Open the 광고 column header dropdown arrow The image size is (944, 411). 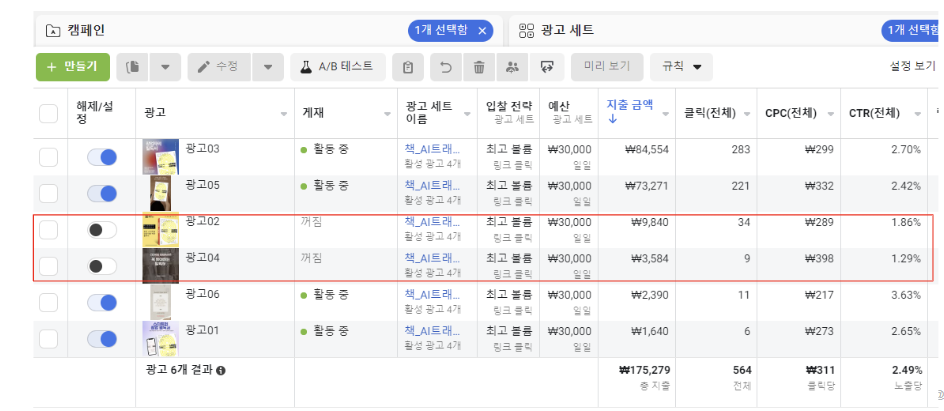pos(284,114)
